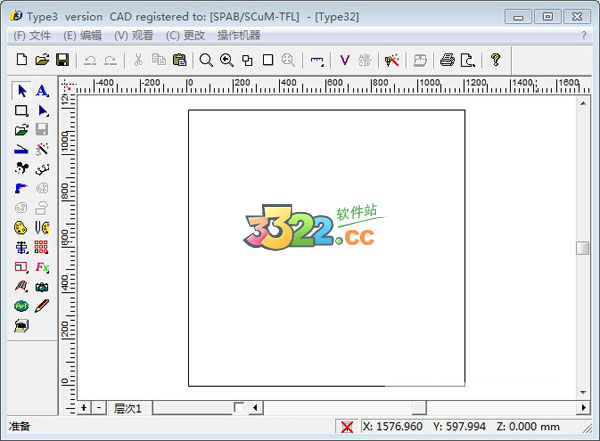Click the ruler origin corner icon
Image resolution: width=600 pixels, height=441 pixels.
pos(68,86)
